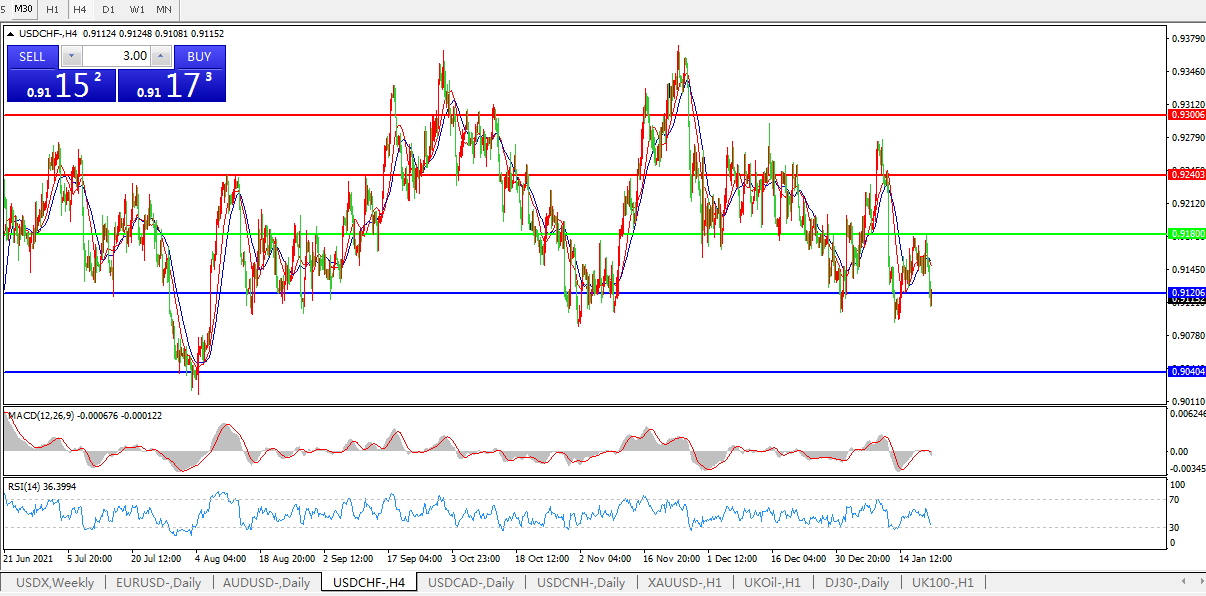The image size is (1206, 596).
Task: Increase lot volume with up arrow
Action: (x=160, y=56)
